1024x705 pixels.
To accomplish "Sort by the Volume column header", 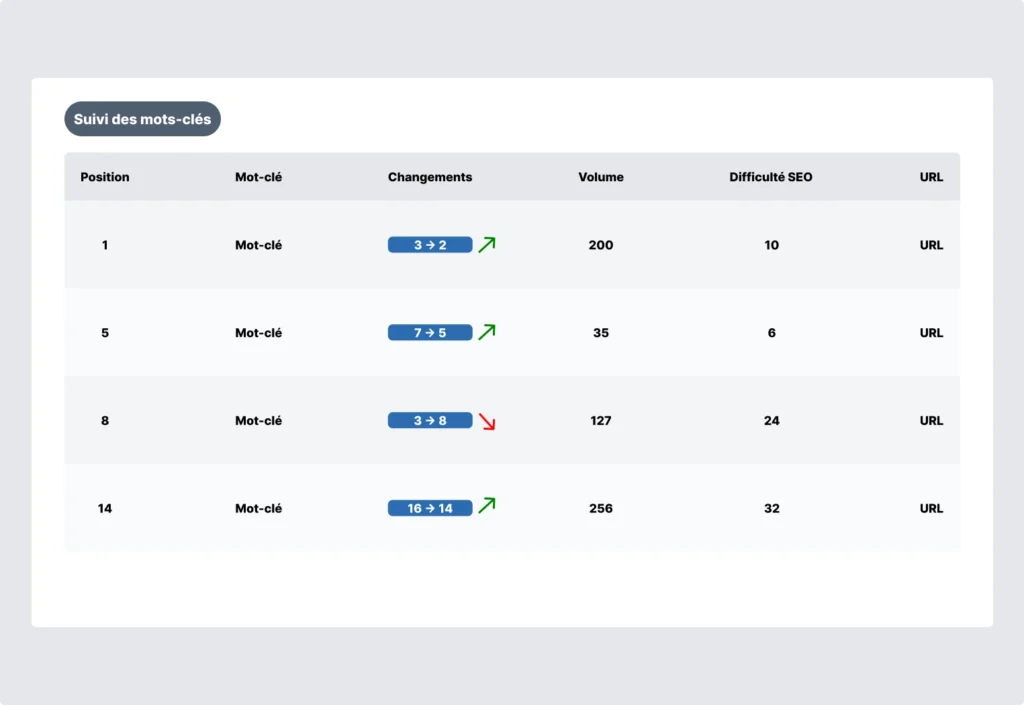I will coord(601,177).
